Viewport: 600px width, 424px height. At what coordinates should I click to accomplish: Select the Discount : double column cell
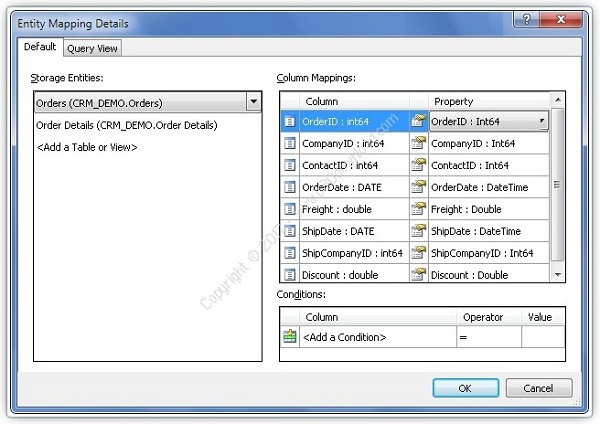click(354, 274)
